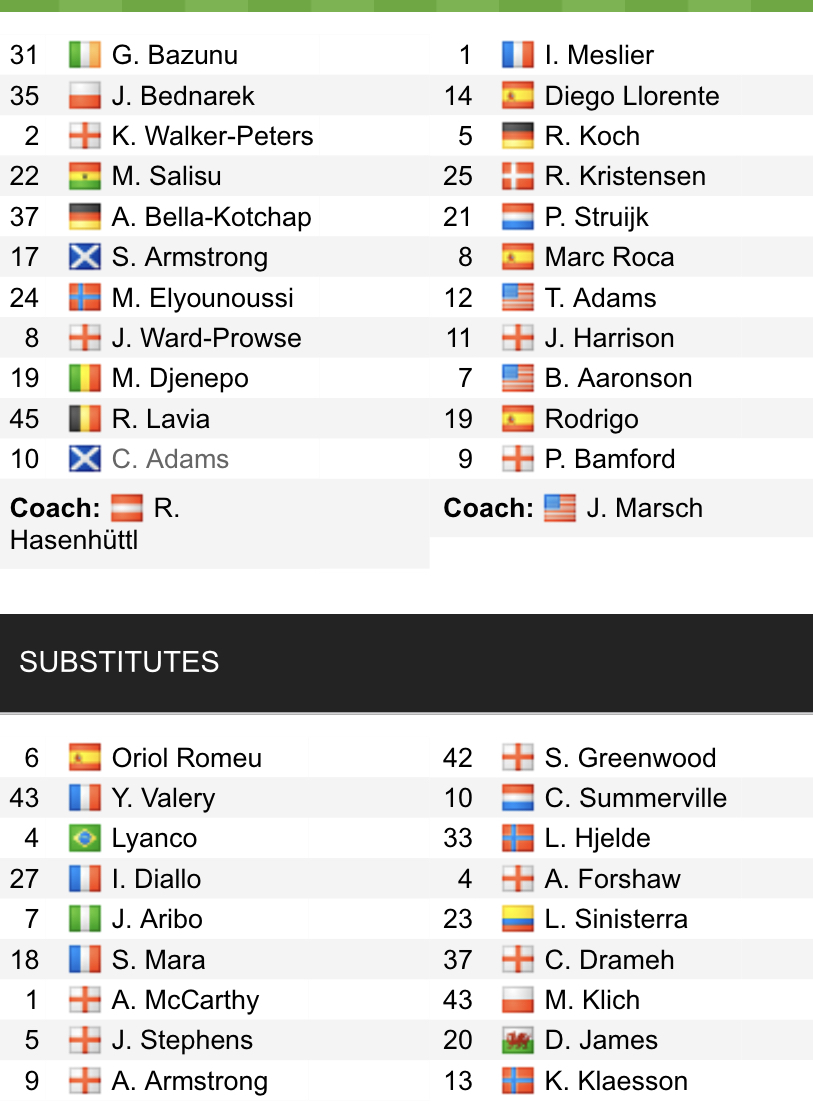Click the Ghana flag next to M. Salisu
This screenshot has width=813, height=1113.
coord(85,176)
